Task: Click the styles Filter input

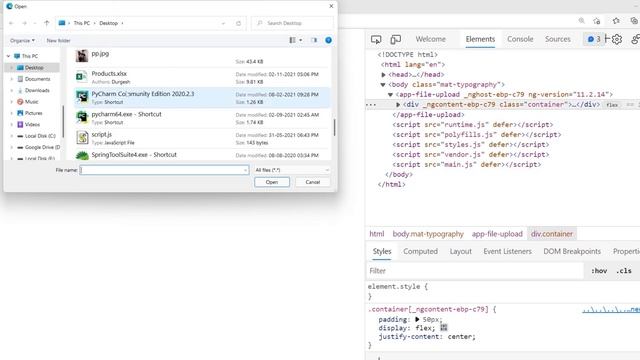Action: click(x=475, y=271)
